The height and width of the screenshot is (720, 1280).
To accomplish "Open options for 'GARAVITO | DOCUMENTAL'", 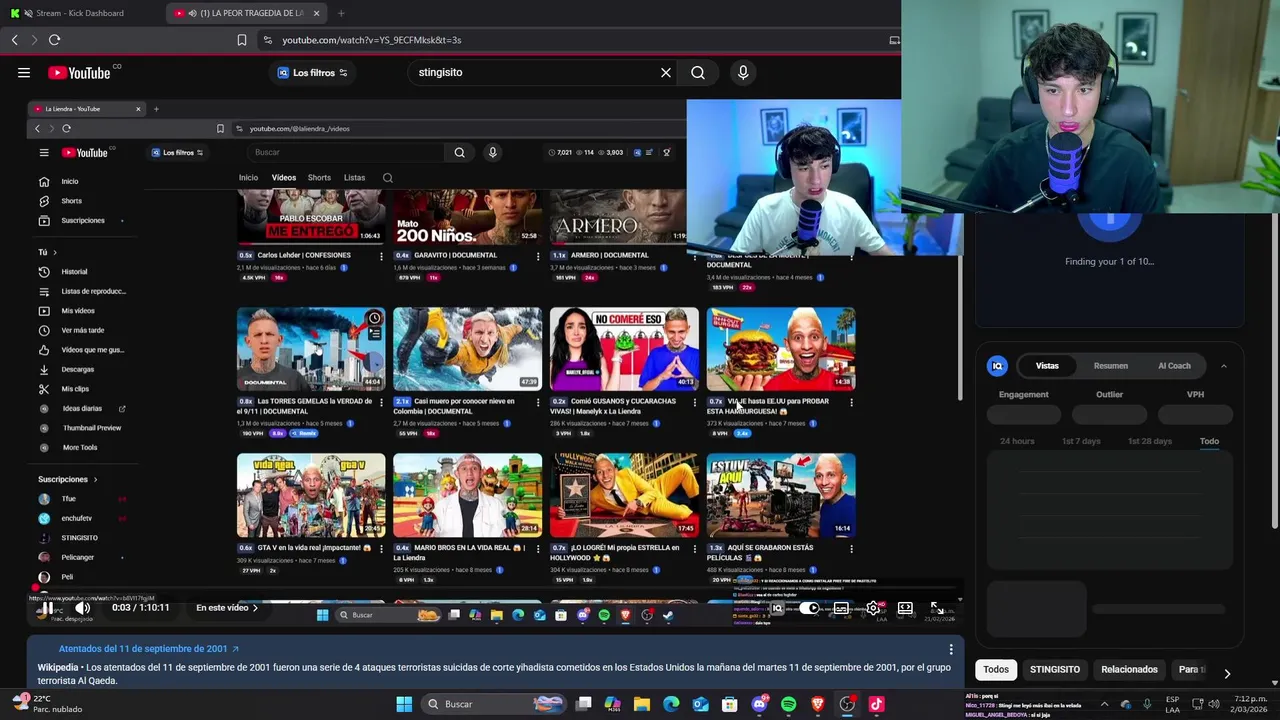I will click(x=538, y=256).
